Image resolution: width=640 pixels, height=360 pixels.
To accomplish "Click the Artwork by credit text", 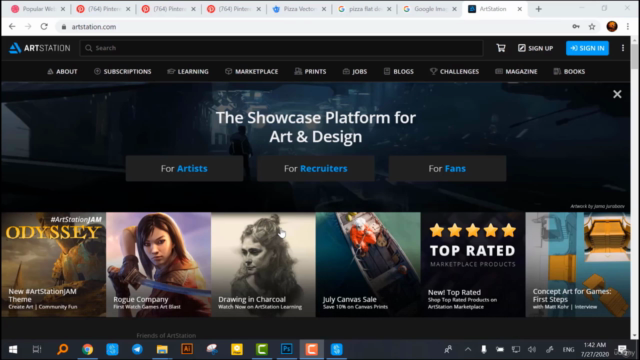I will pos(597,206).
